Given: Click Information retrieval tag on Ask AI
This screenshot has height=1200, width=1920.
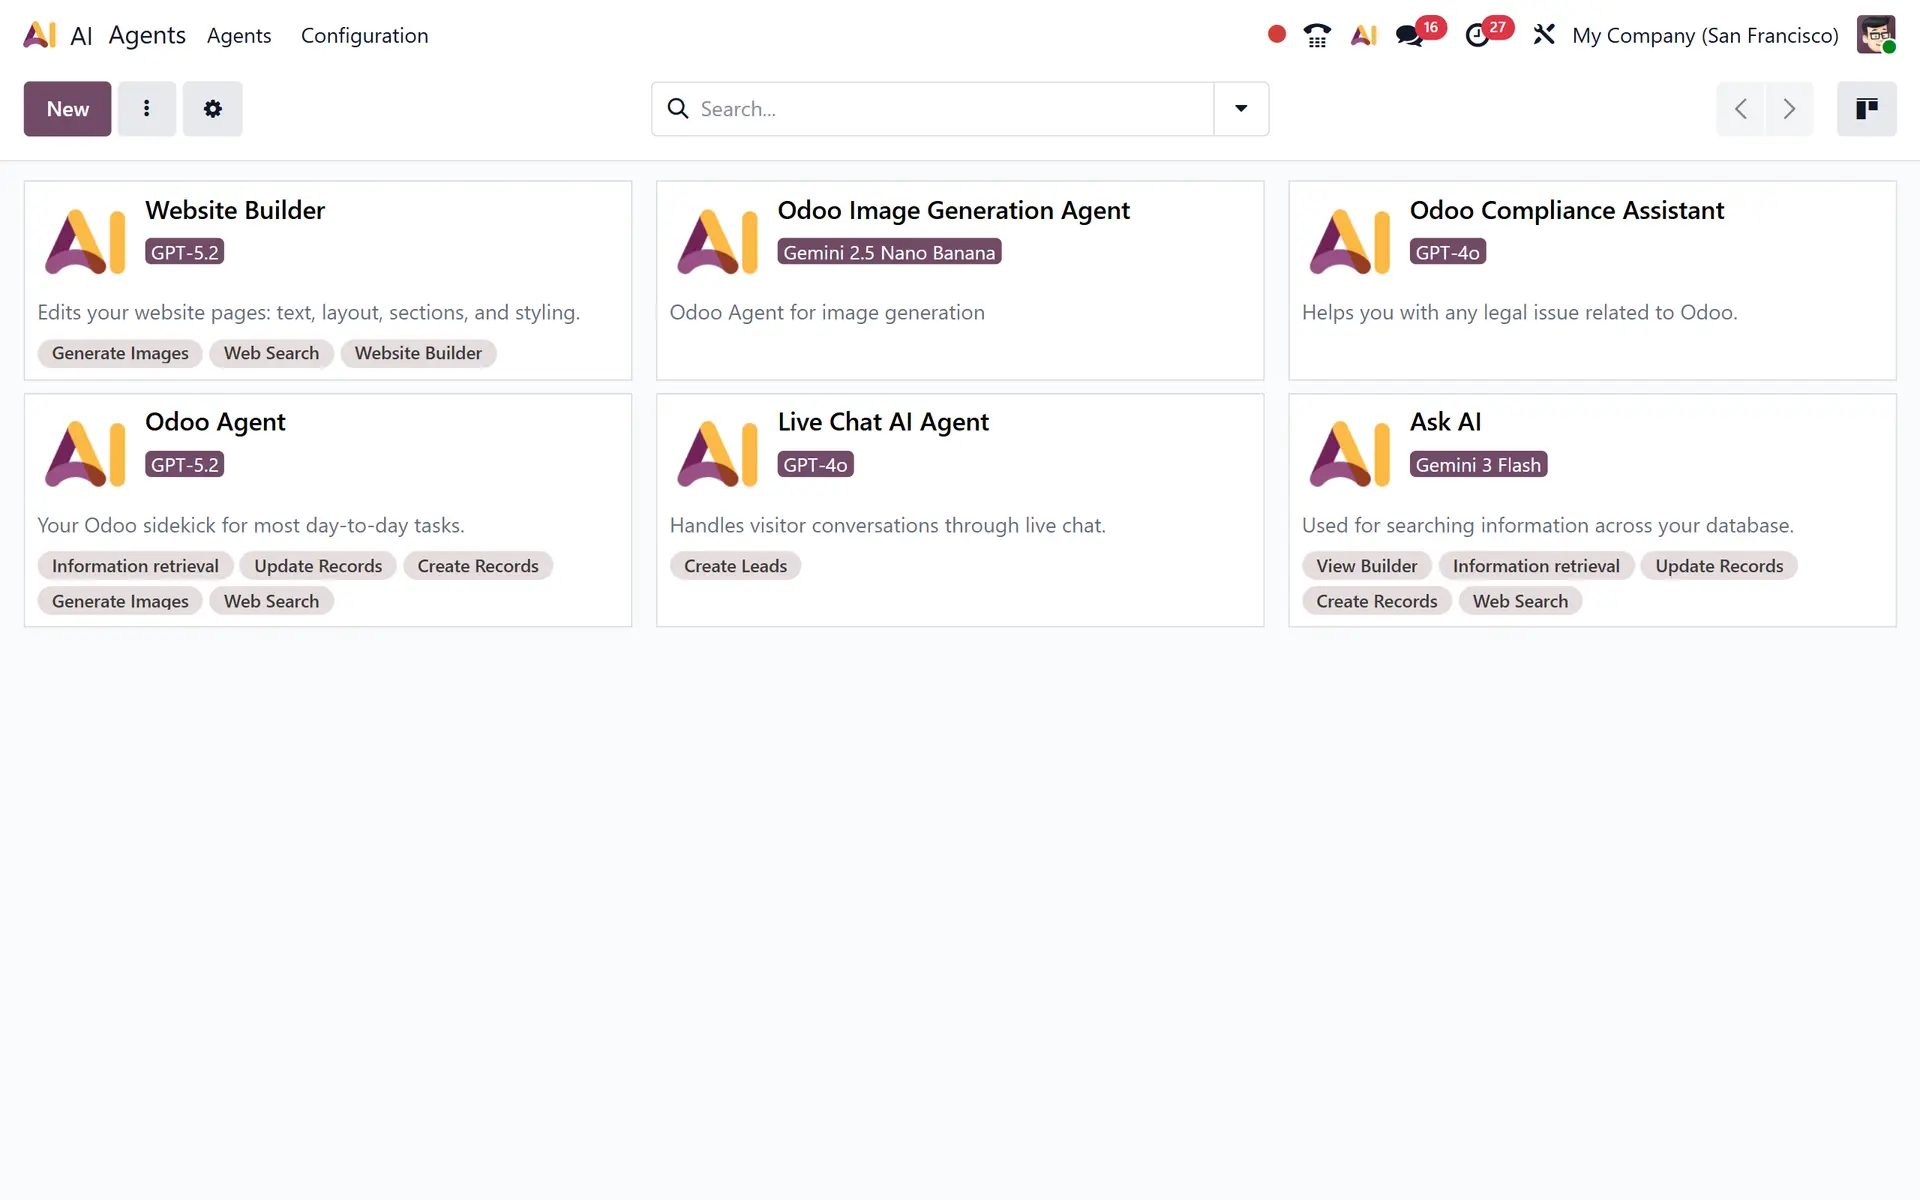Looking at the screenshot, I should click(1536, 566).
